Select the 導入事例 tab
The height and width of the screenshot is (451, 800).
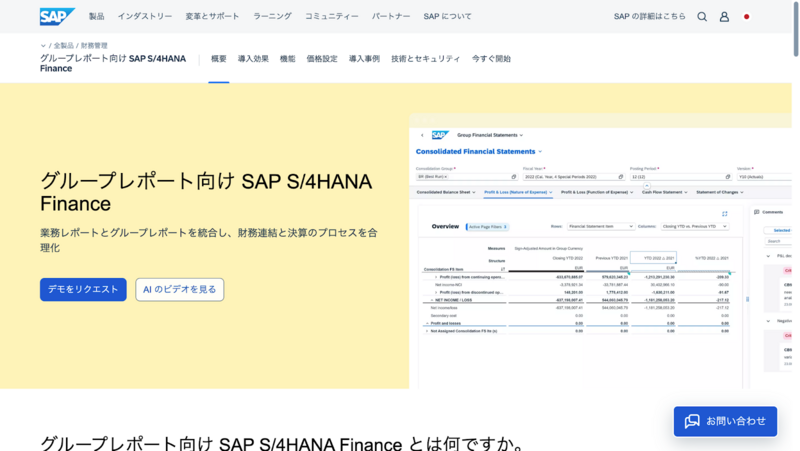coord(364,59)
